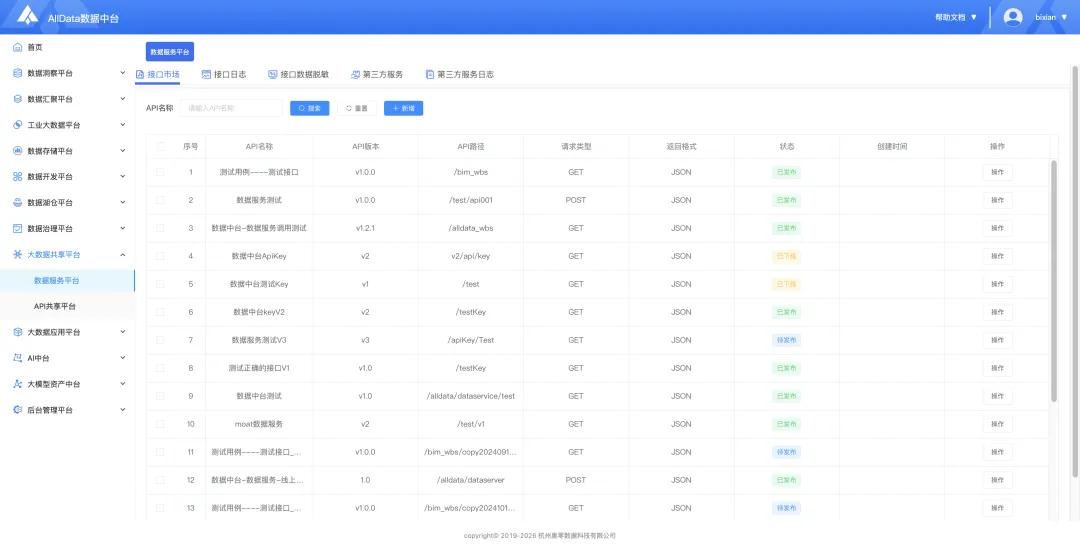Switch to the 第三方服务日志 tab

click(x=459, y=74)
